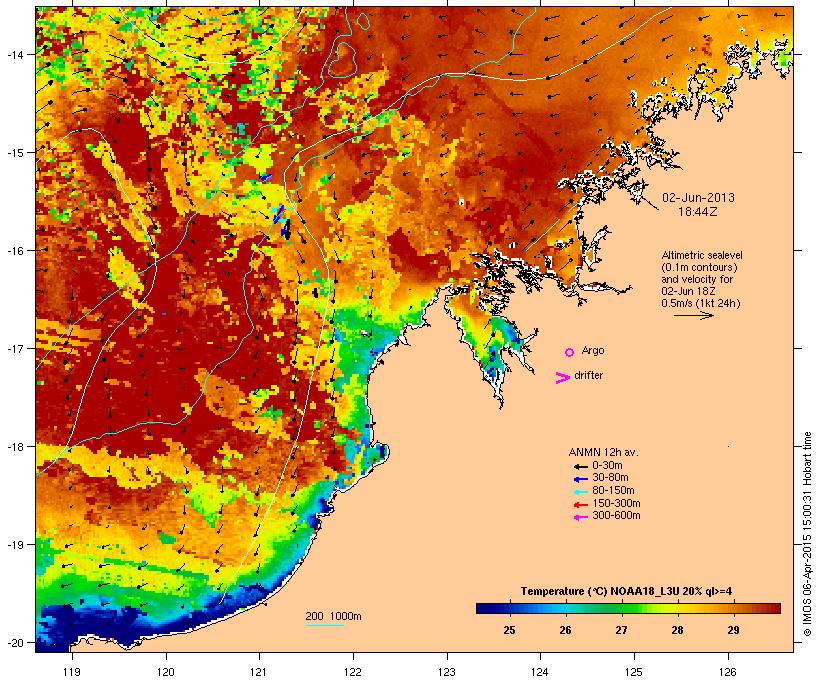Click the colorbar value '26'
Screen dimensions: 820x680
coord(565,630)
